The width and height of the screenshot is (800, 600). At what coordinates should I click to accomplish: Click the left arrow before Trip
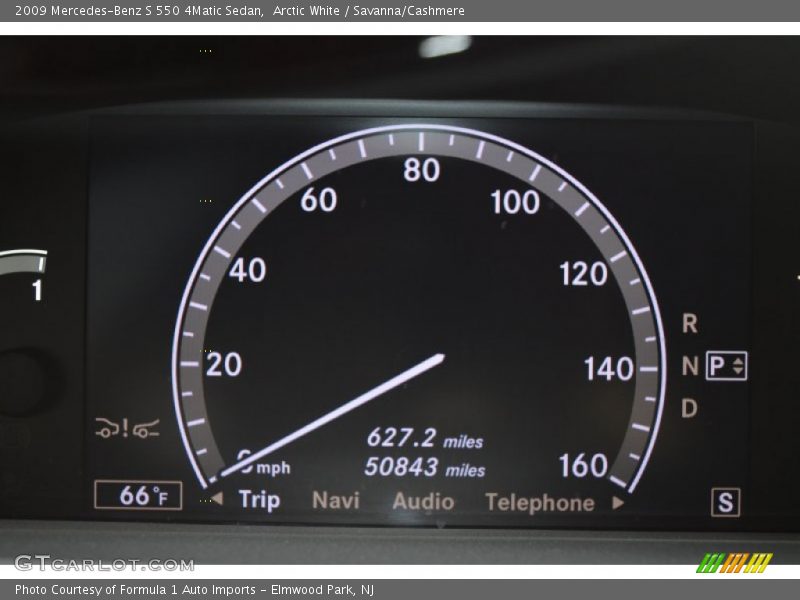[x=217, y=498]
